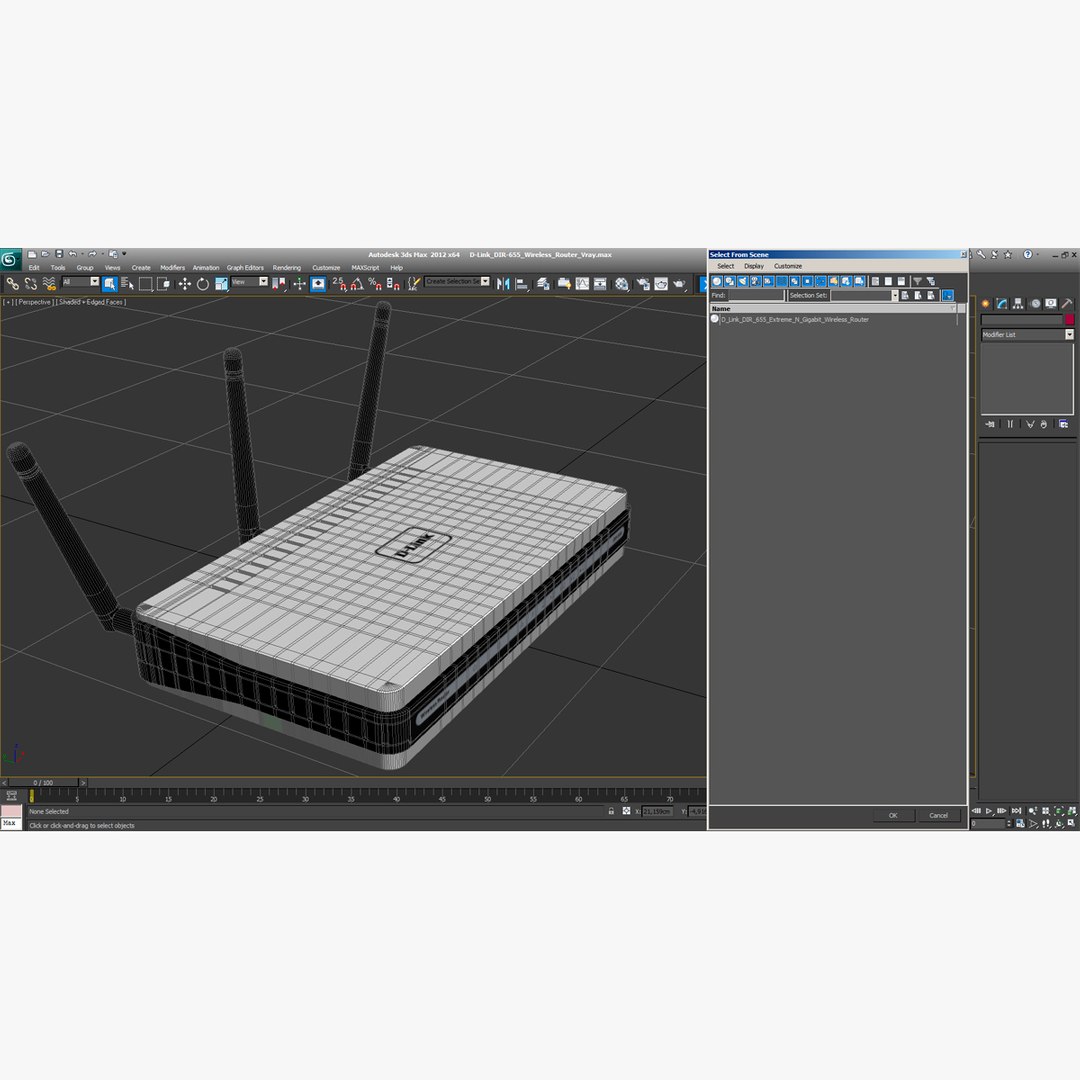The height and width of the screenshot is (1080, 1080).
Task: Open the Modify command panel tab
Action: (x=1001, y=304)
